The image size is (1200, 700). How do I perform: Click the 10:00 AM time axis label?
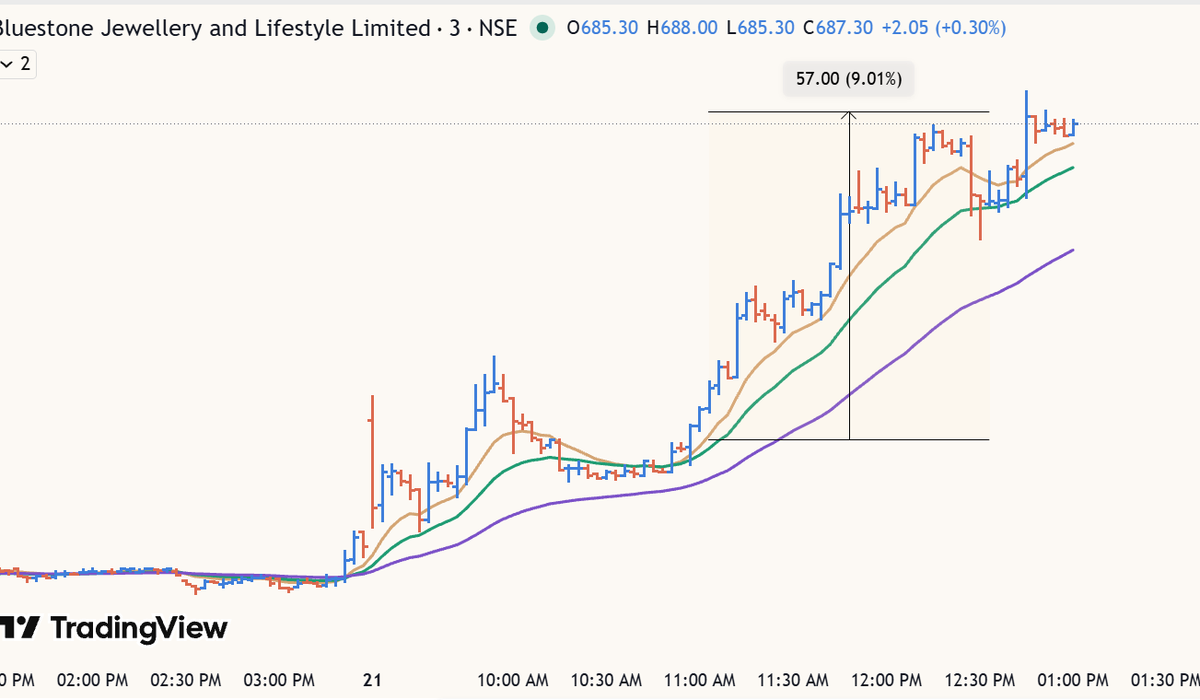pos(513,680)
